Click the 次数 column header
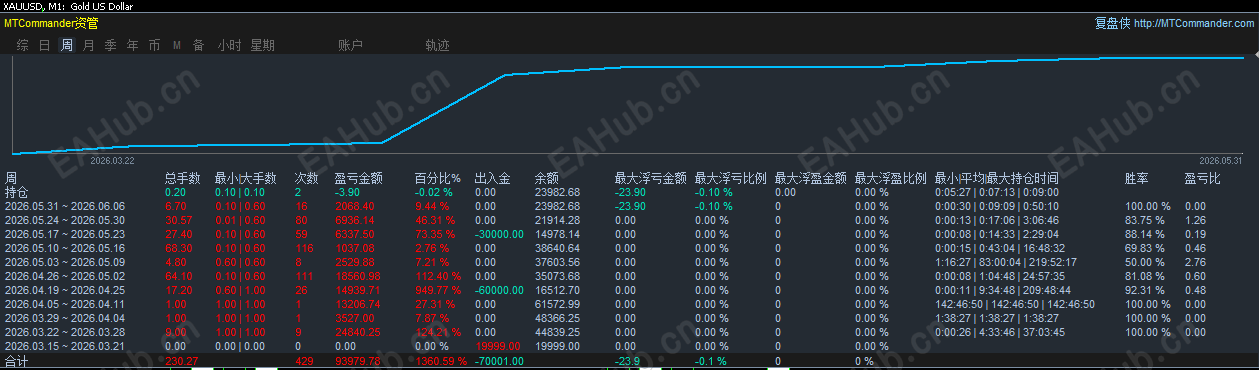 307,178
